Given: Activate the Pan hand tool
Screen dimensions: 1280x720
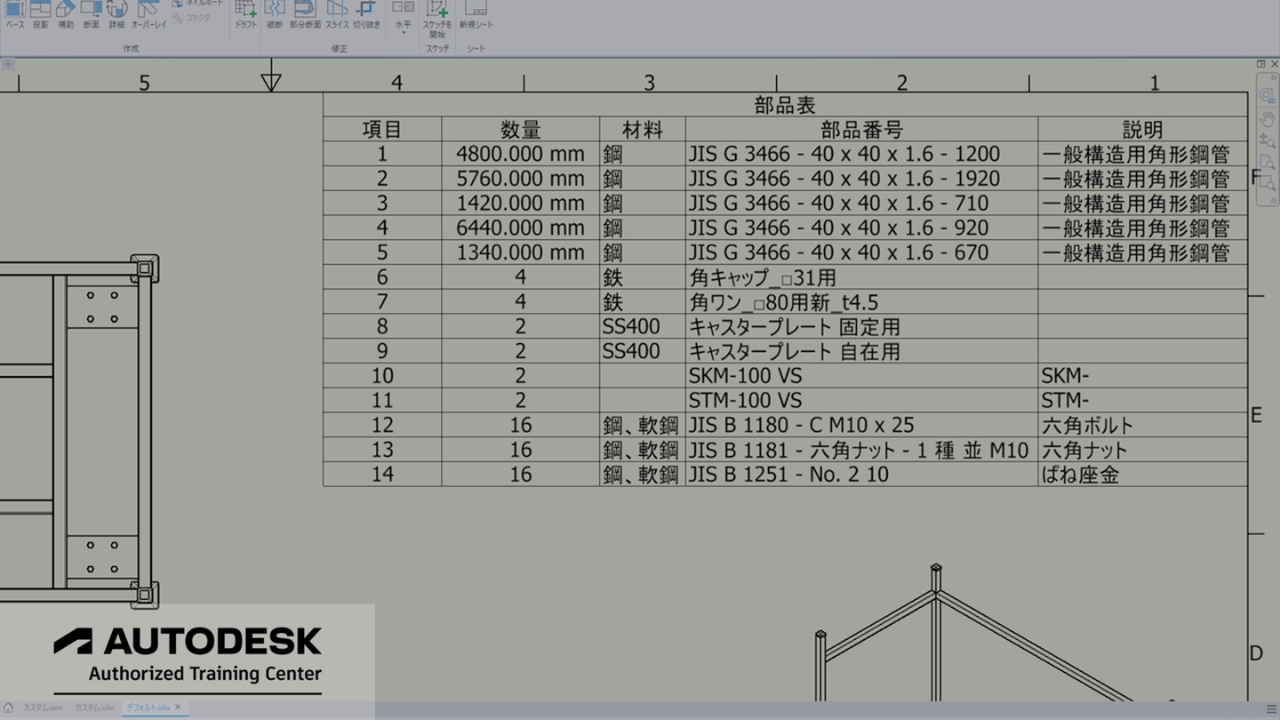Looking at the screenshot, I should click(1267, 119).
